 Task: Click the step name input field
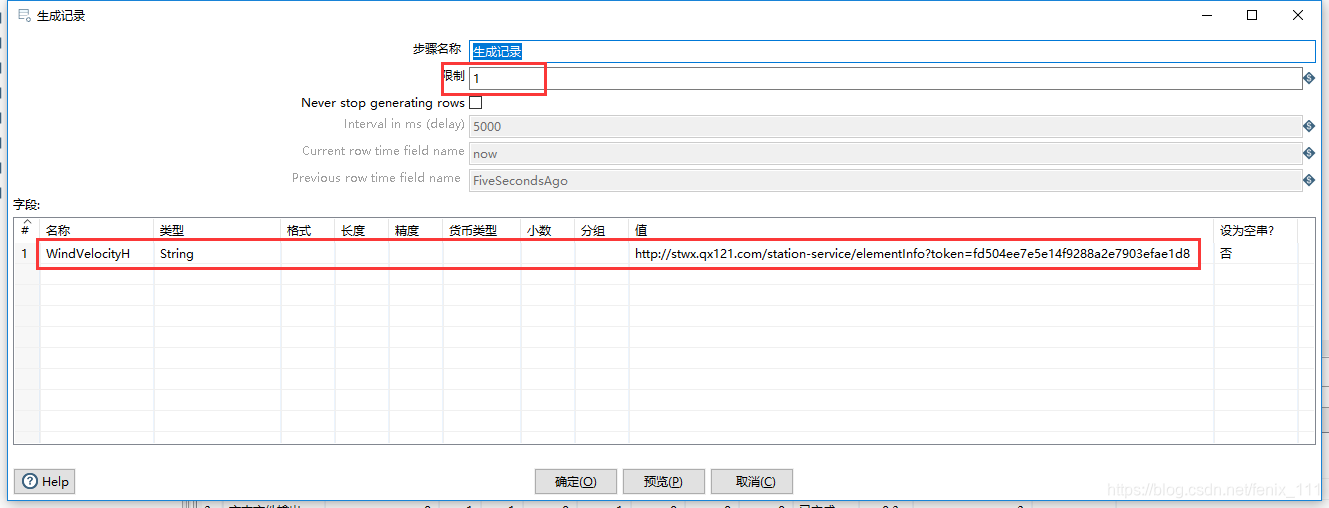[x=892, y=51]
